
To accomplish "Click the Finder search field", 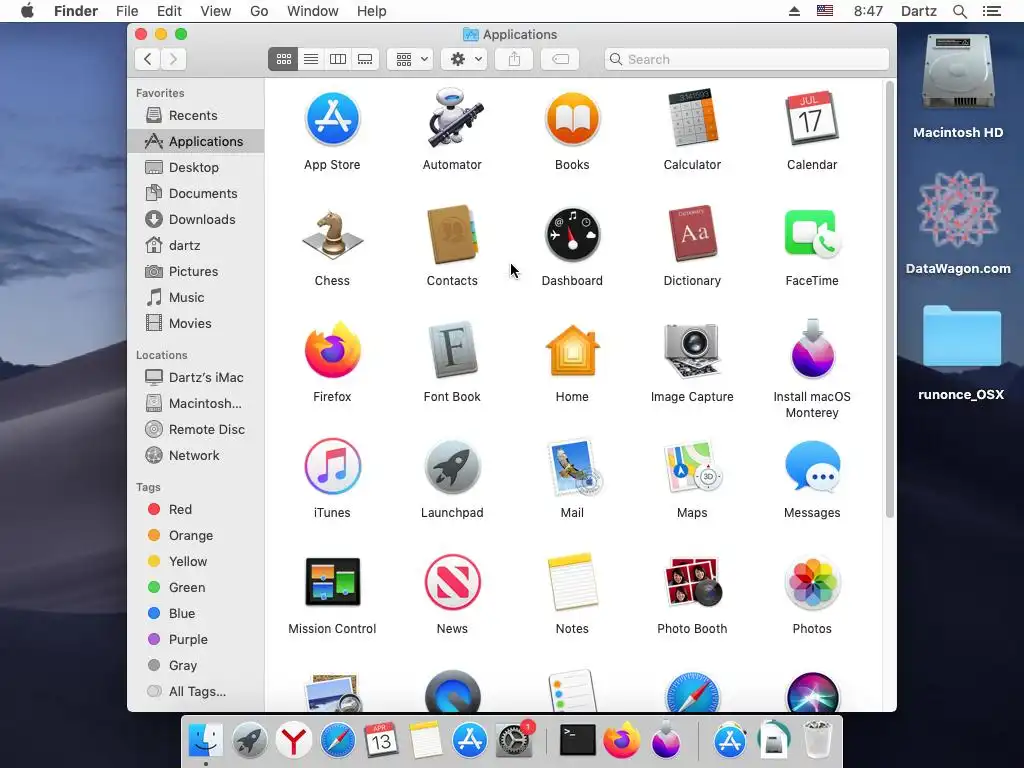I will (746, 59).
